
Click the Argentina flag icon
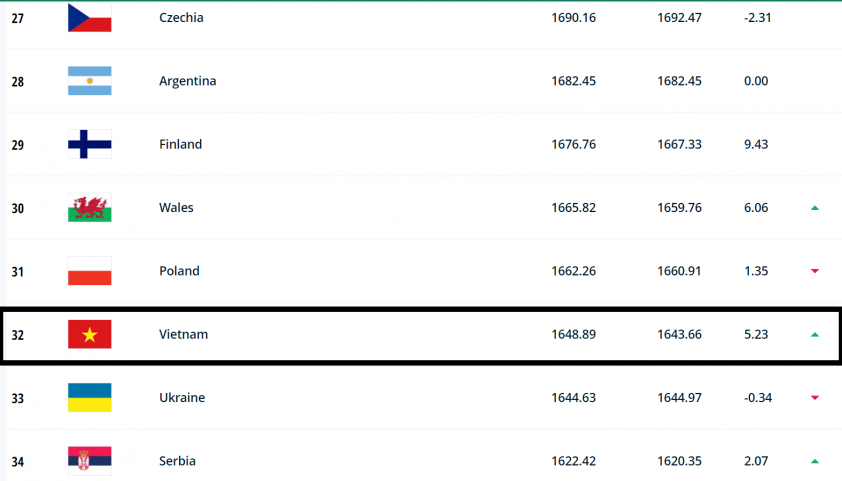(90, 81)
